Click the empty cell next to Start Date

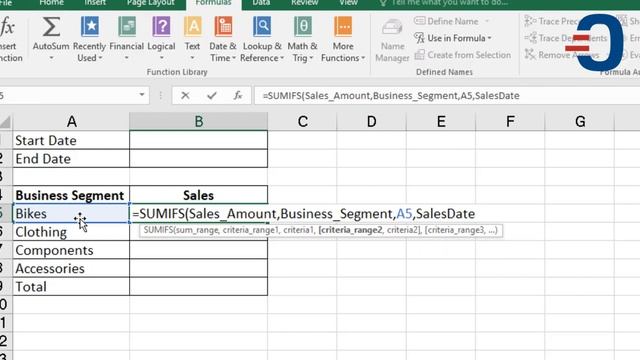[198, 140]
